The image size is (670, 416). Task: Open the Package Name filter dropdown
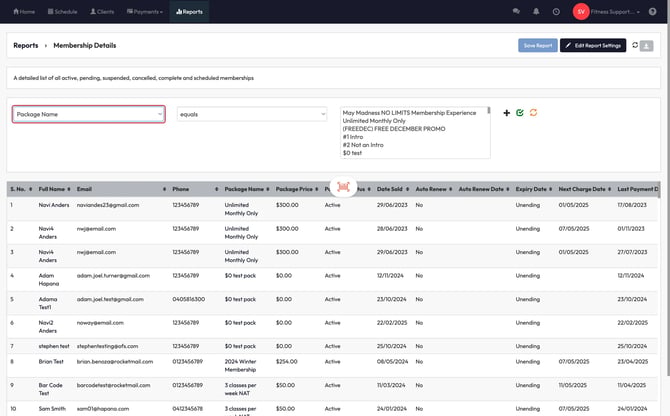(88, 114)
